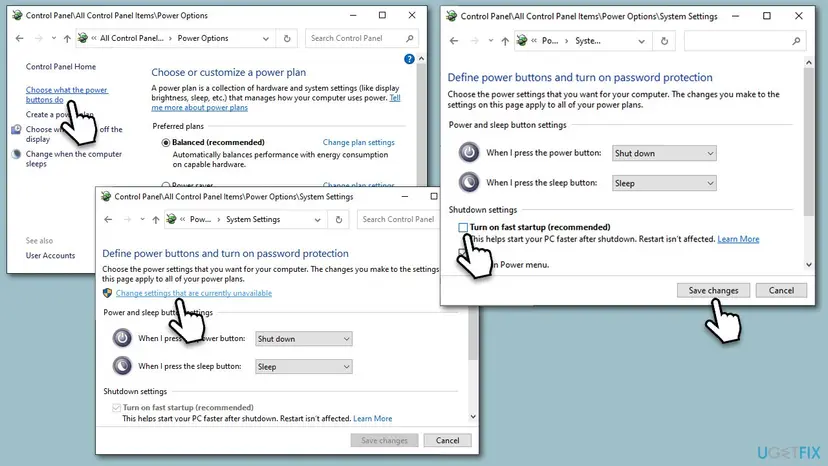The height and width of the screenshot is (466, 828).
Task: Click greyed Save changes in middle window
Action: coord(384,440)
